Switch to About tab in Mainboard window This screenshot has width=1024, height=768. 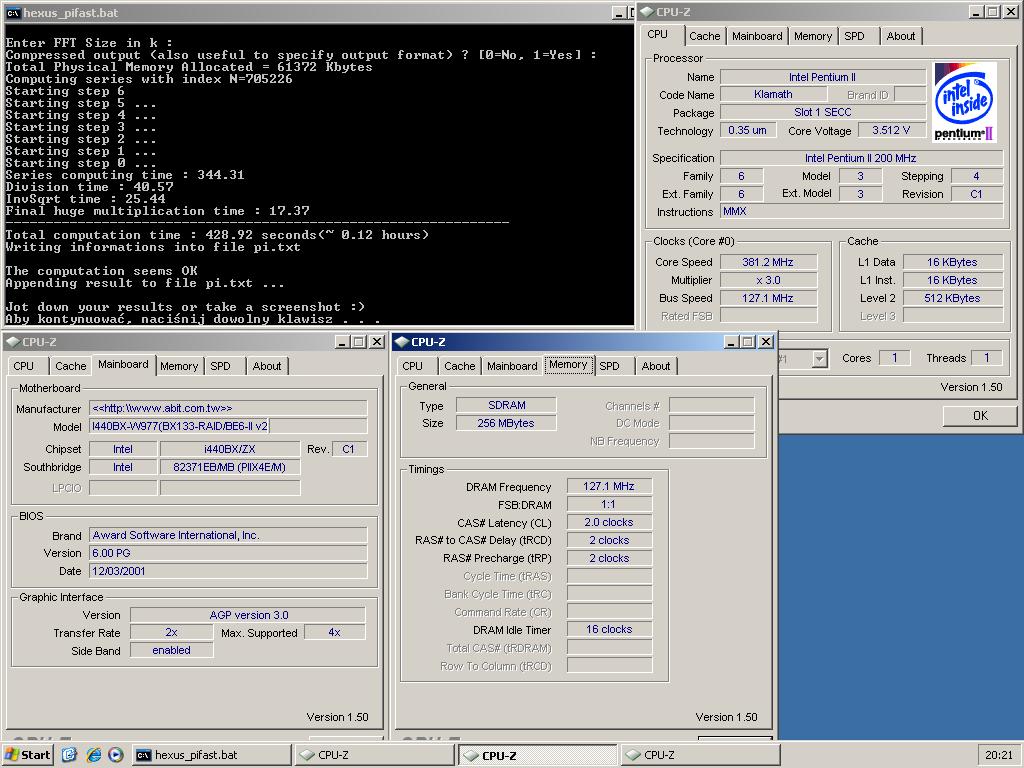[x=266, y=366]
